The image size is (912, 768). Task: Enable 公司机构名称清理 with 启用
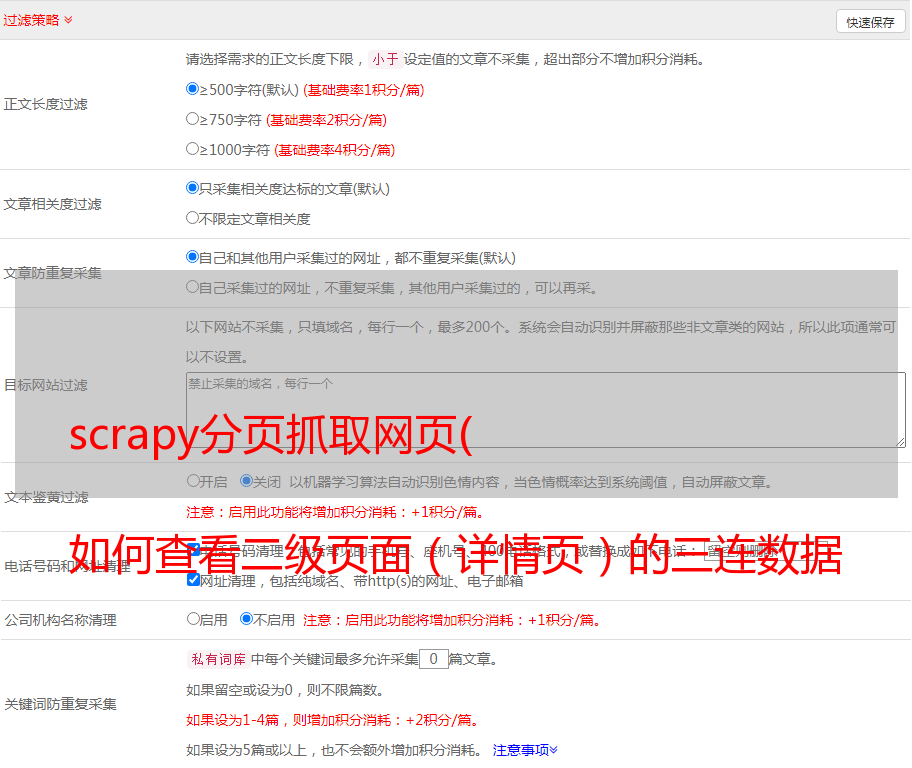[x=193, y=619]
